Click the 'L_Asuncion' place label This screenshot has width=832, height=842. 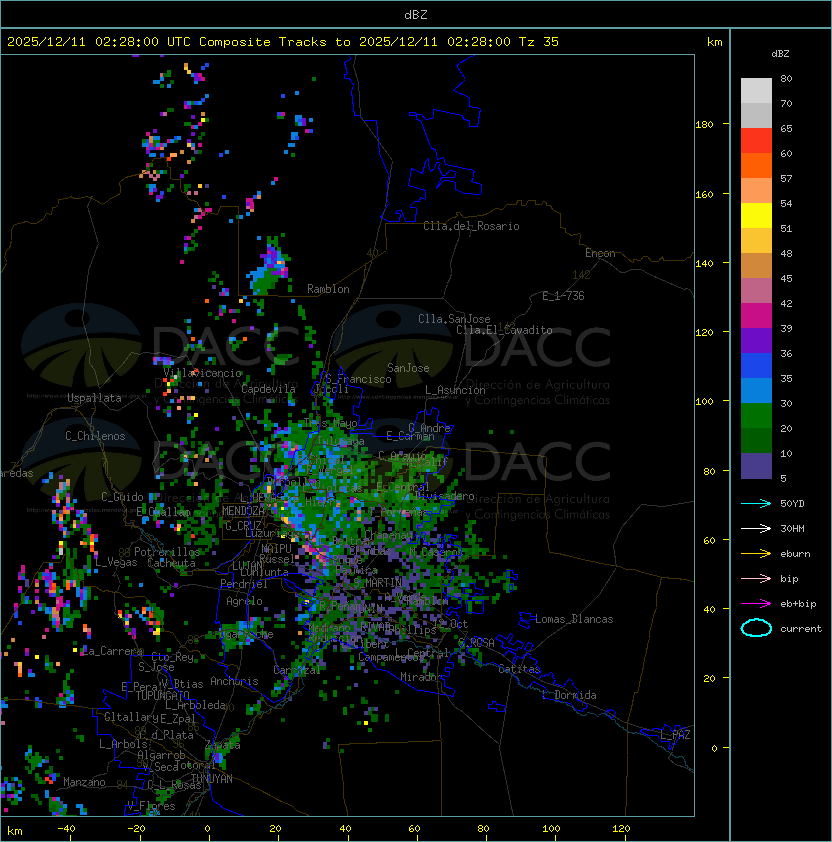[455, 390]
